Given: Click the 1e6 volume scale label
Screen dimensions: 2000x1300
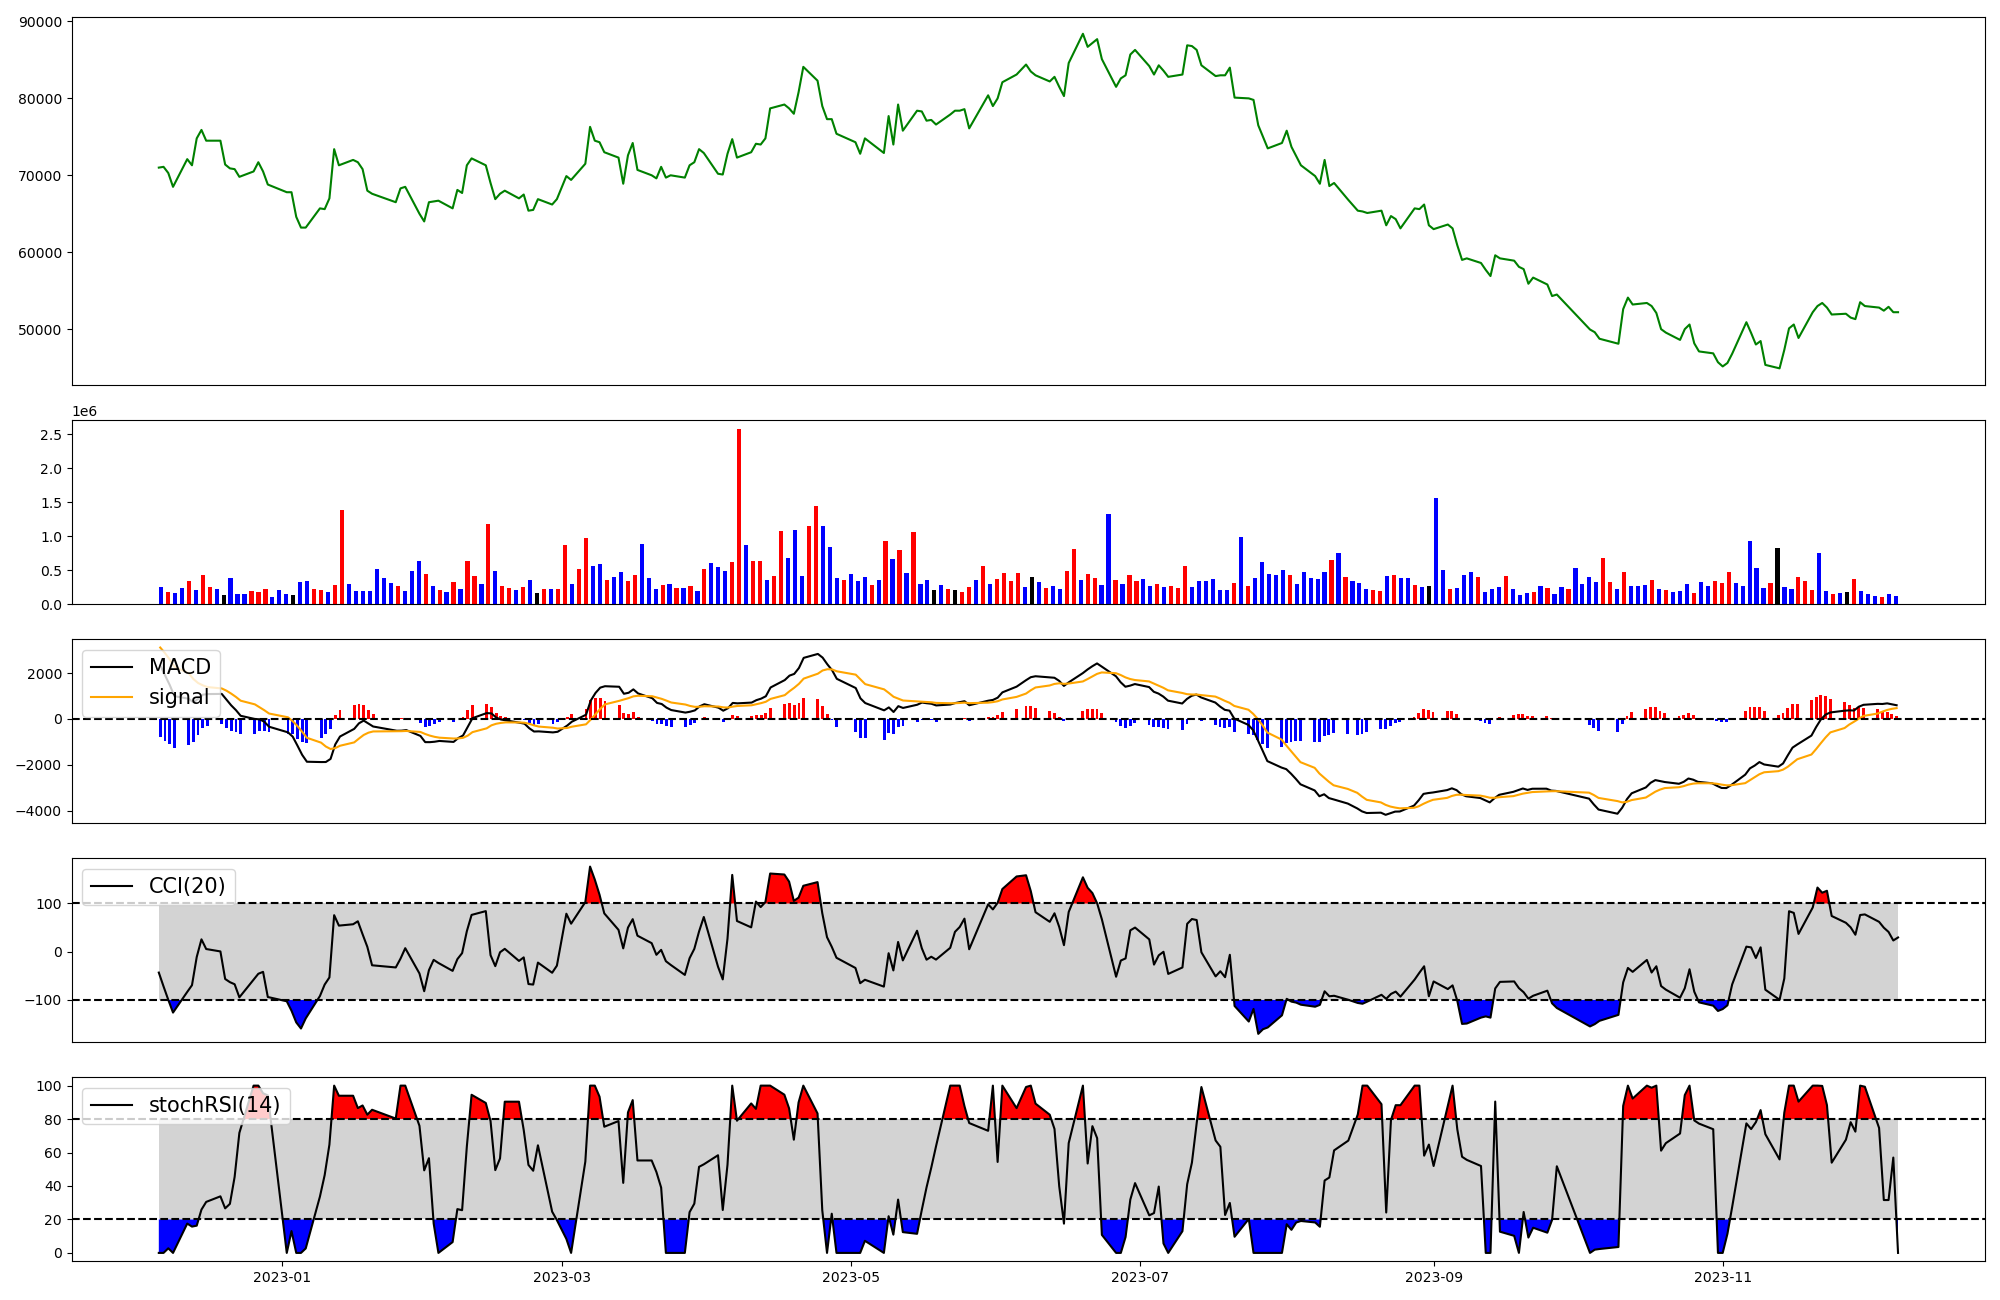Looking at the screenshot, I should [84, 412].
